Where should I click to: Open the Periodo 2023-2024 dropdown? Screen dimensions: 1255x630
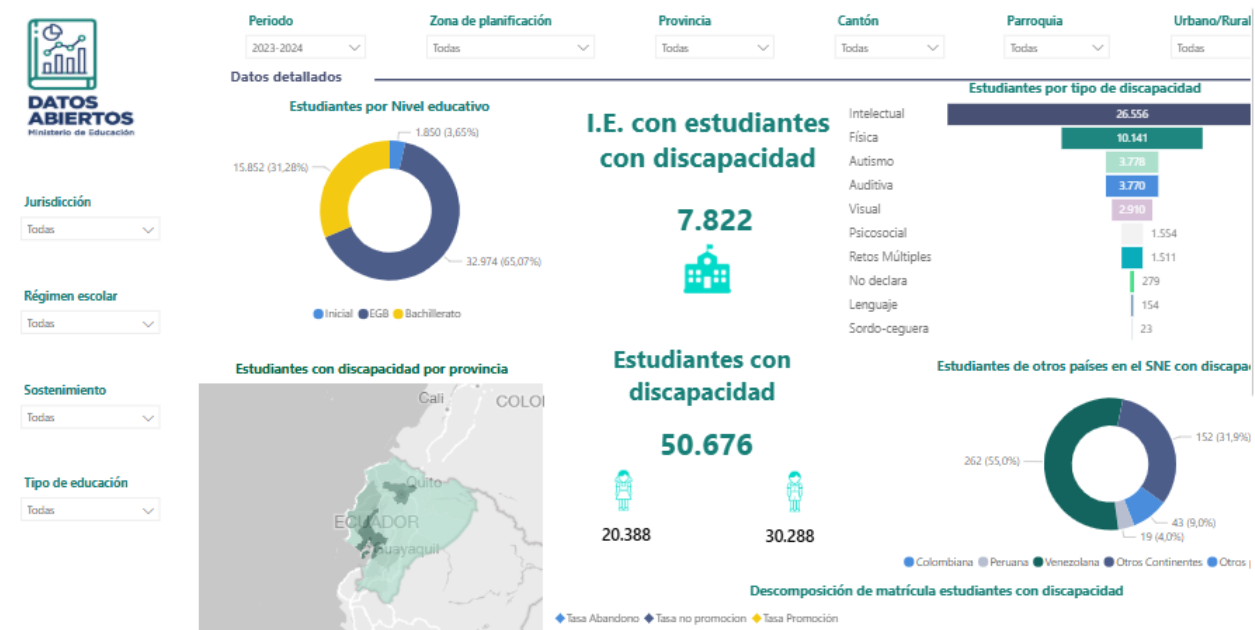coord(305,47)
